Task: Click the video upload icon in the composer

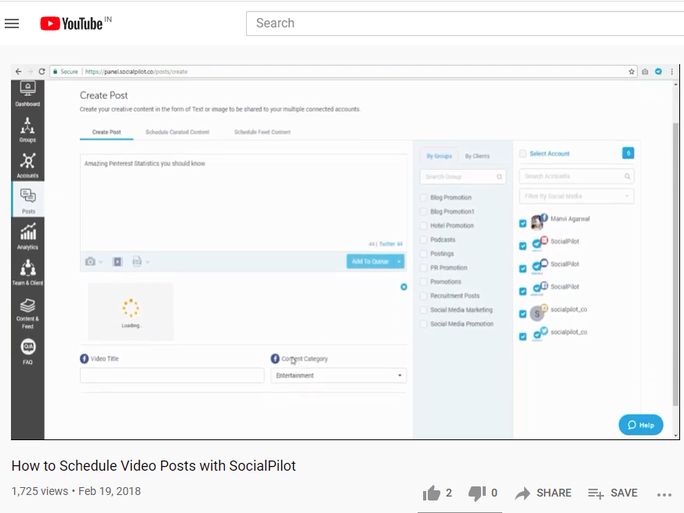Action: 117,261
